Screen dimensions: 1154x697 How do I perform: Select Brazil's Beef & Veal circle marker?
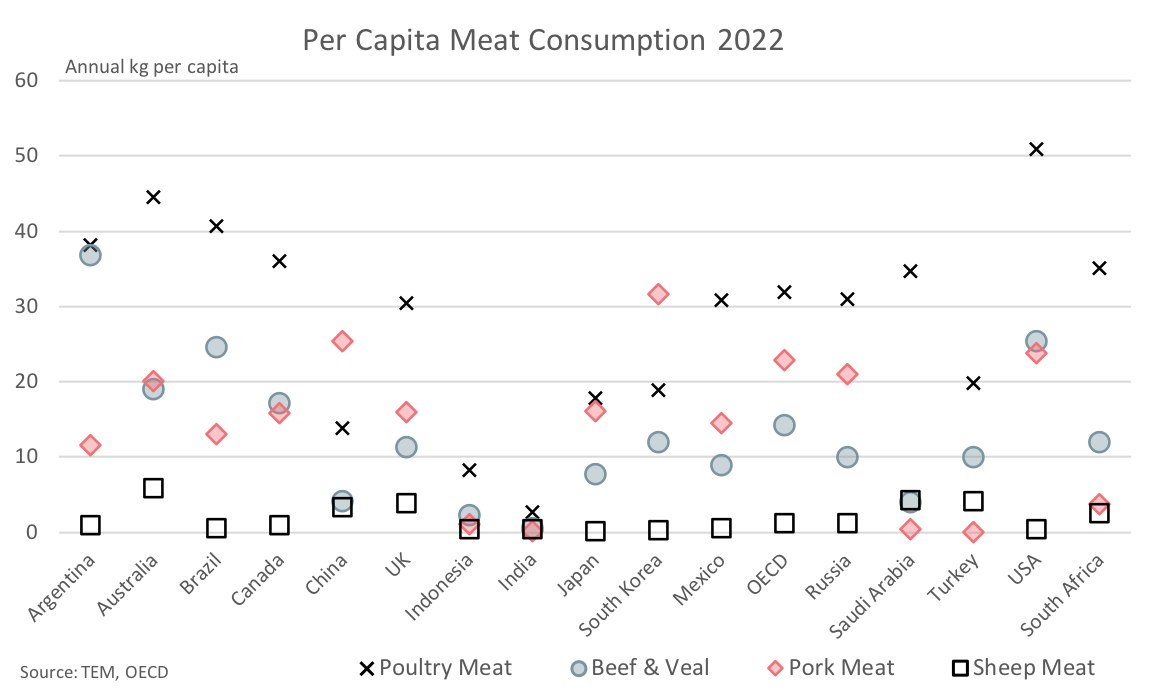coord(216,347)
